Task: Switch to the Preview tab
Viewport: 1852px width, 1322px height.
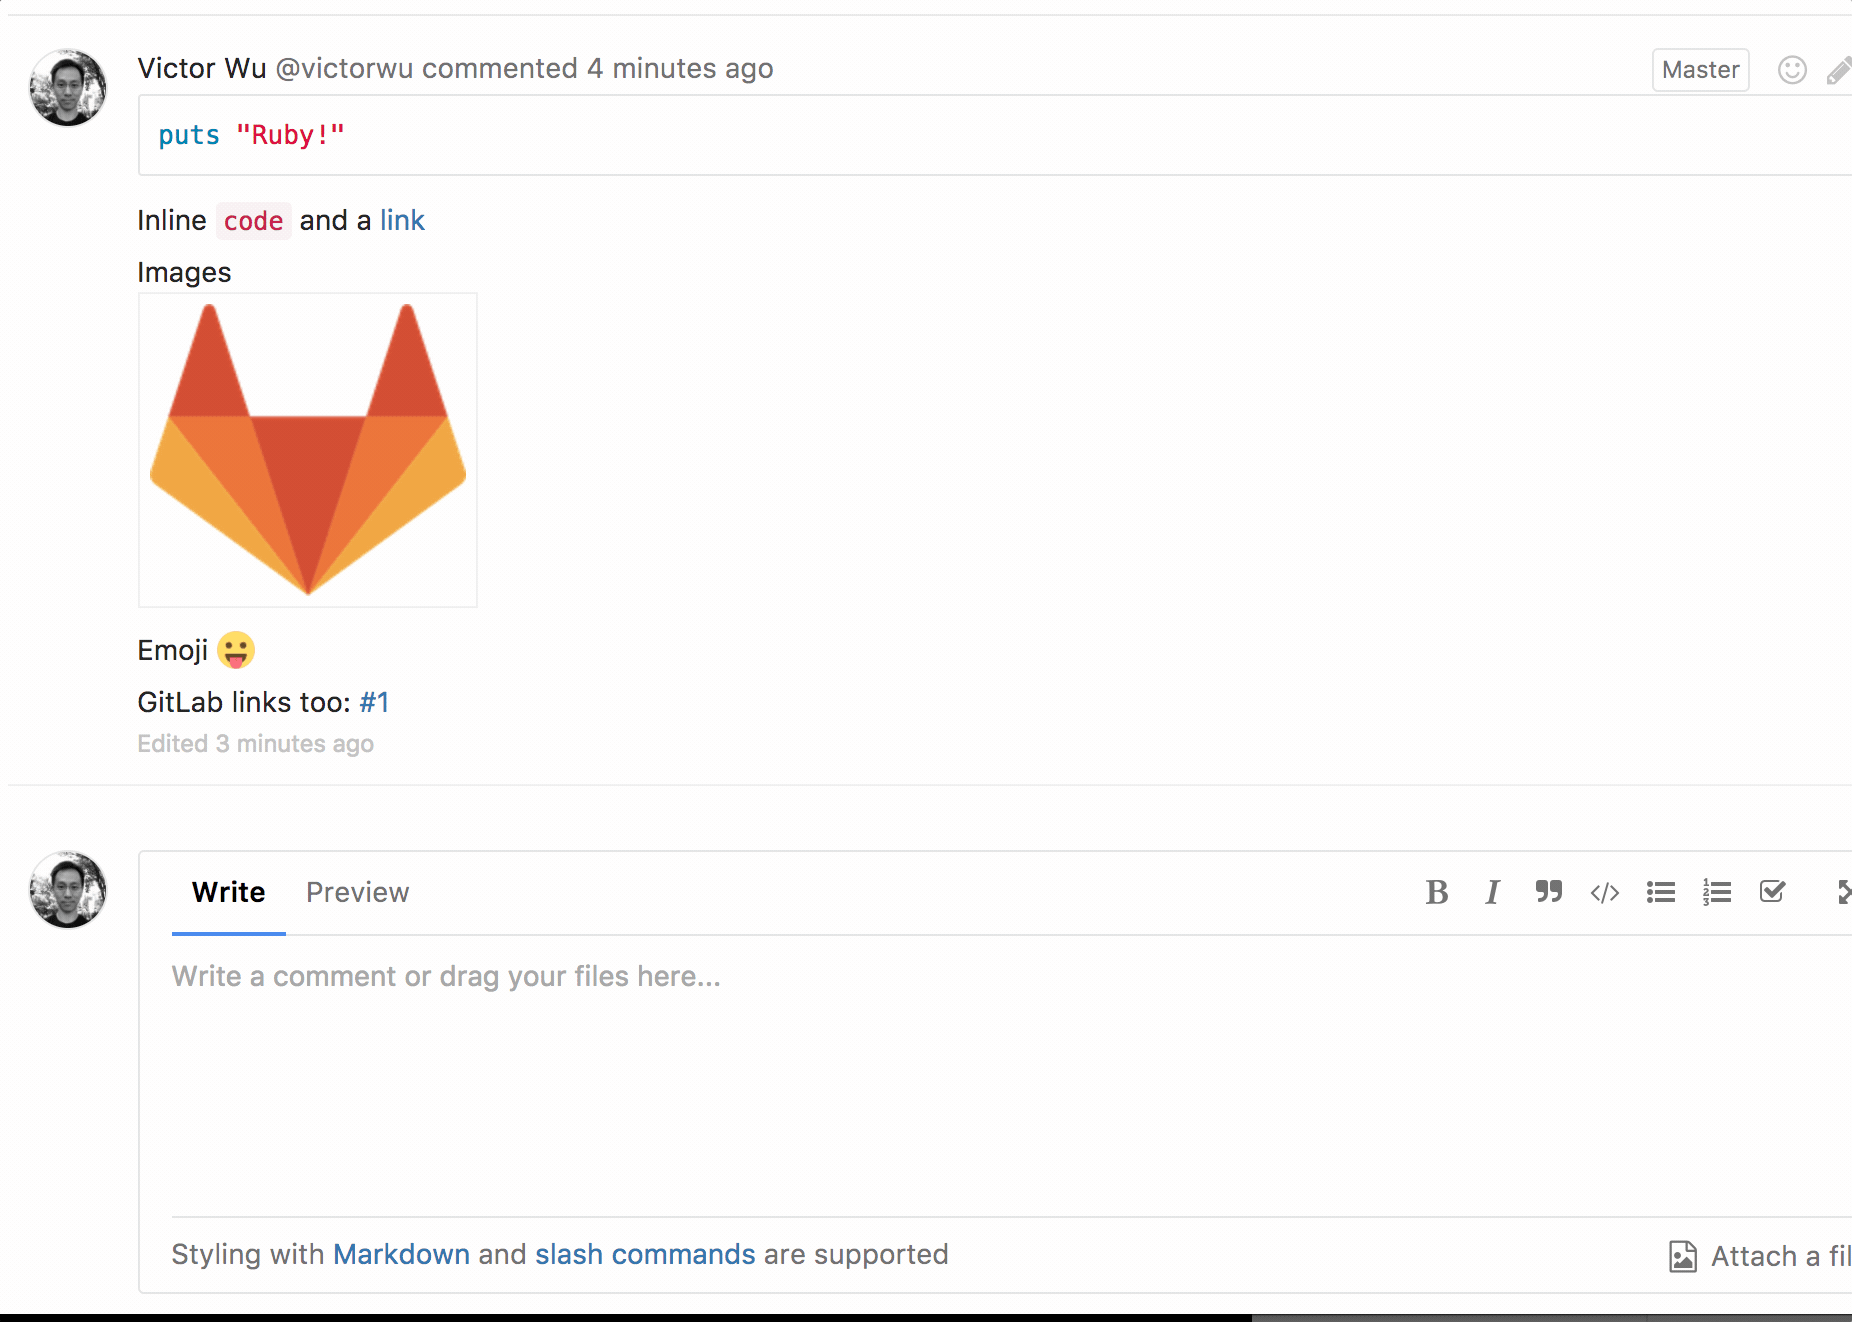Action: click(x=357, y=892)
